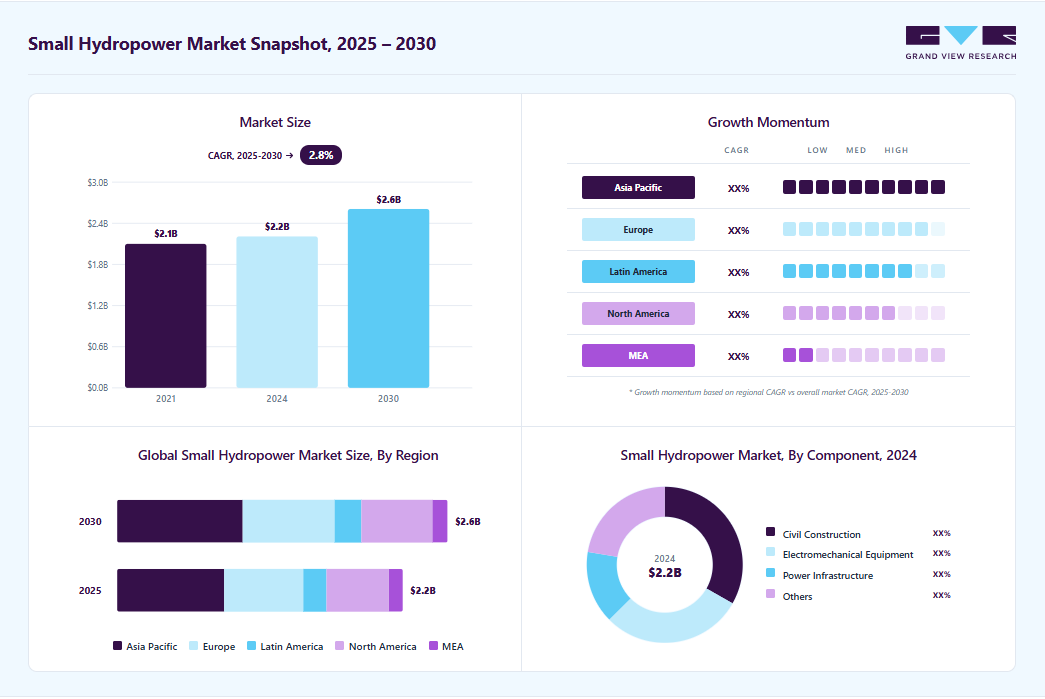1045x699 pixels.
Task: Click the CAGR column header
Action: pyautogui.click(x=736, y=151)
